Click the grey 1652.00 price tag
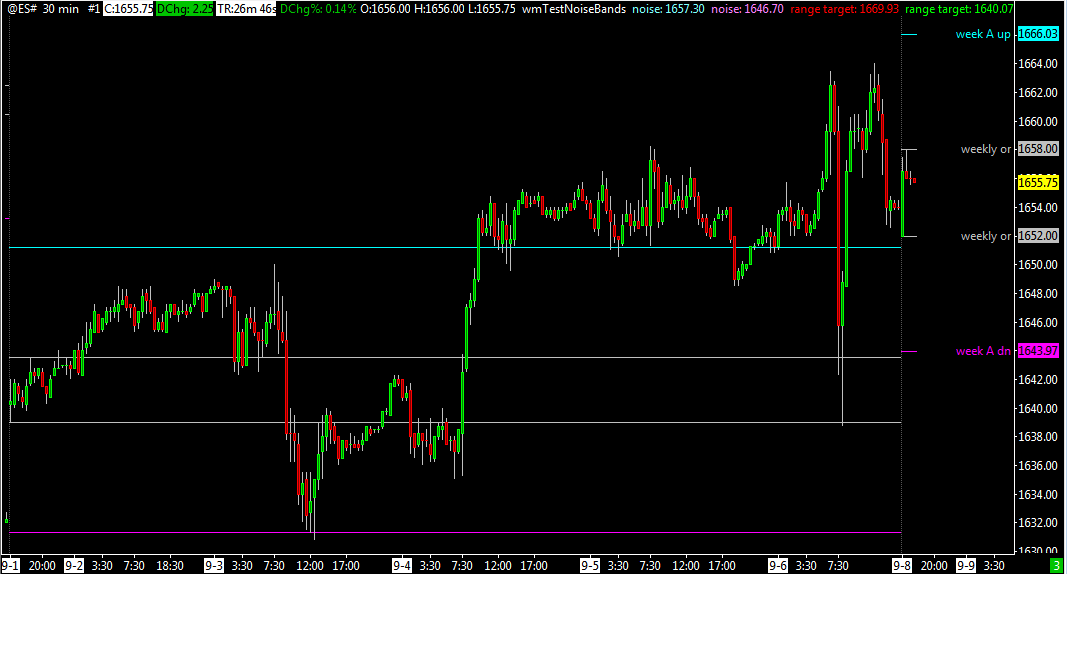This screenshot has width=1067, height=646. pyautogui.click(x=1038, y=236)
